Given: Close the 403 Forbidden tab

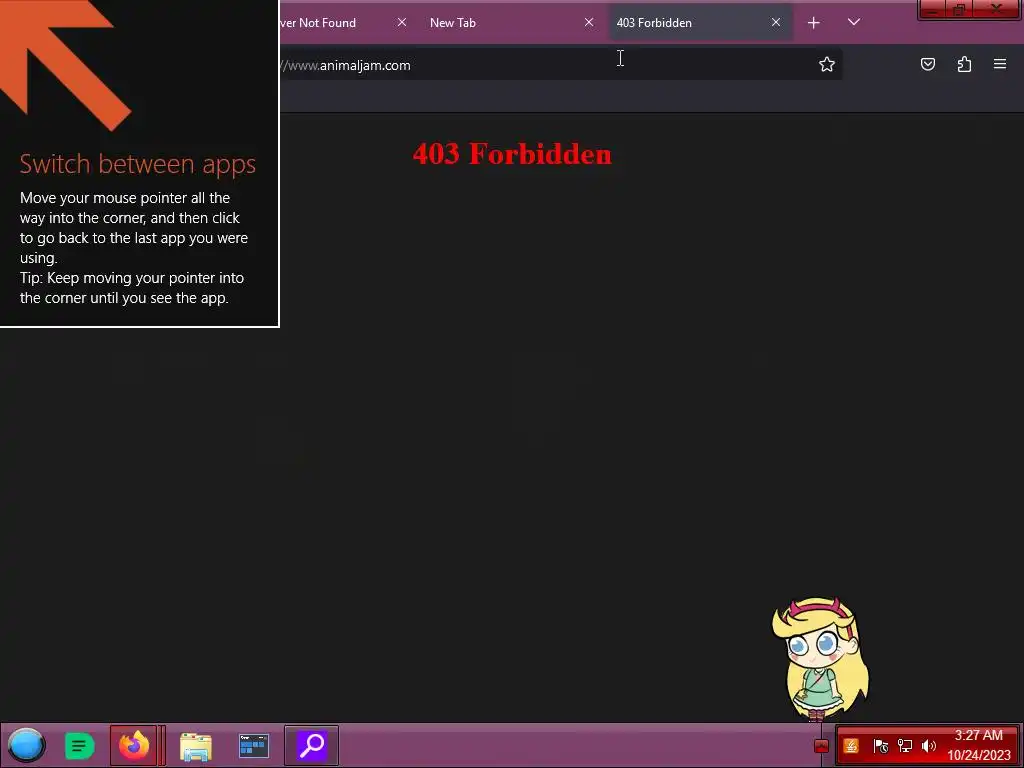Looking at the screenshot, I should pyautogui.click(x=776, y=22).
